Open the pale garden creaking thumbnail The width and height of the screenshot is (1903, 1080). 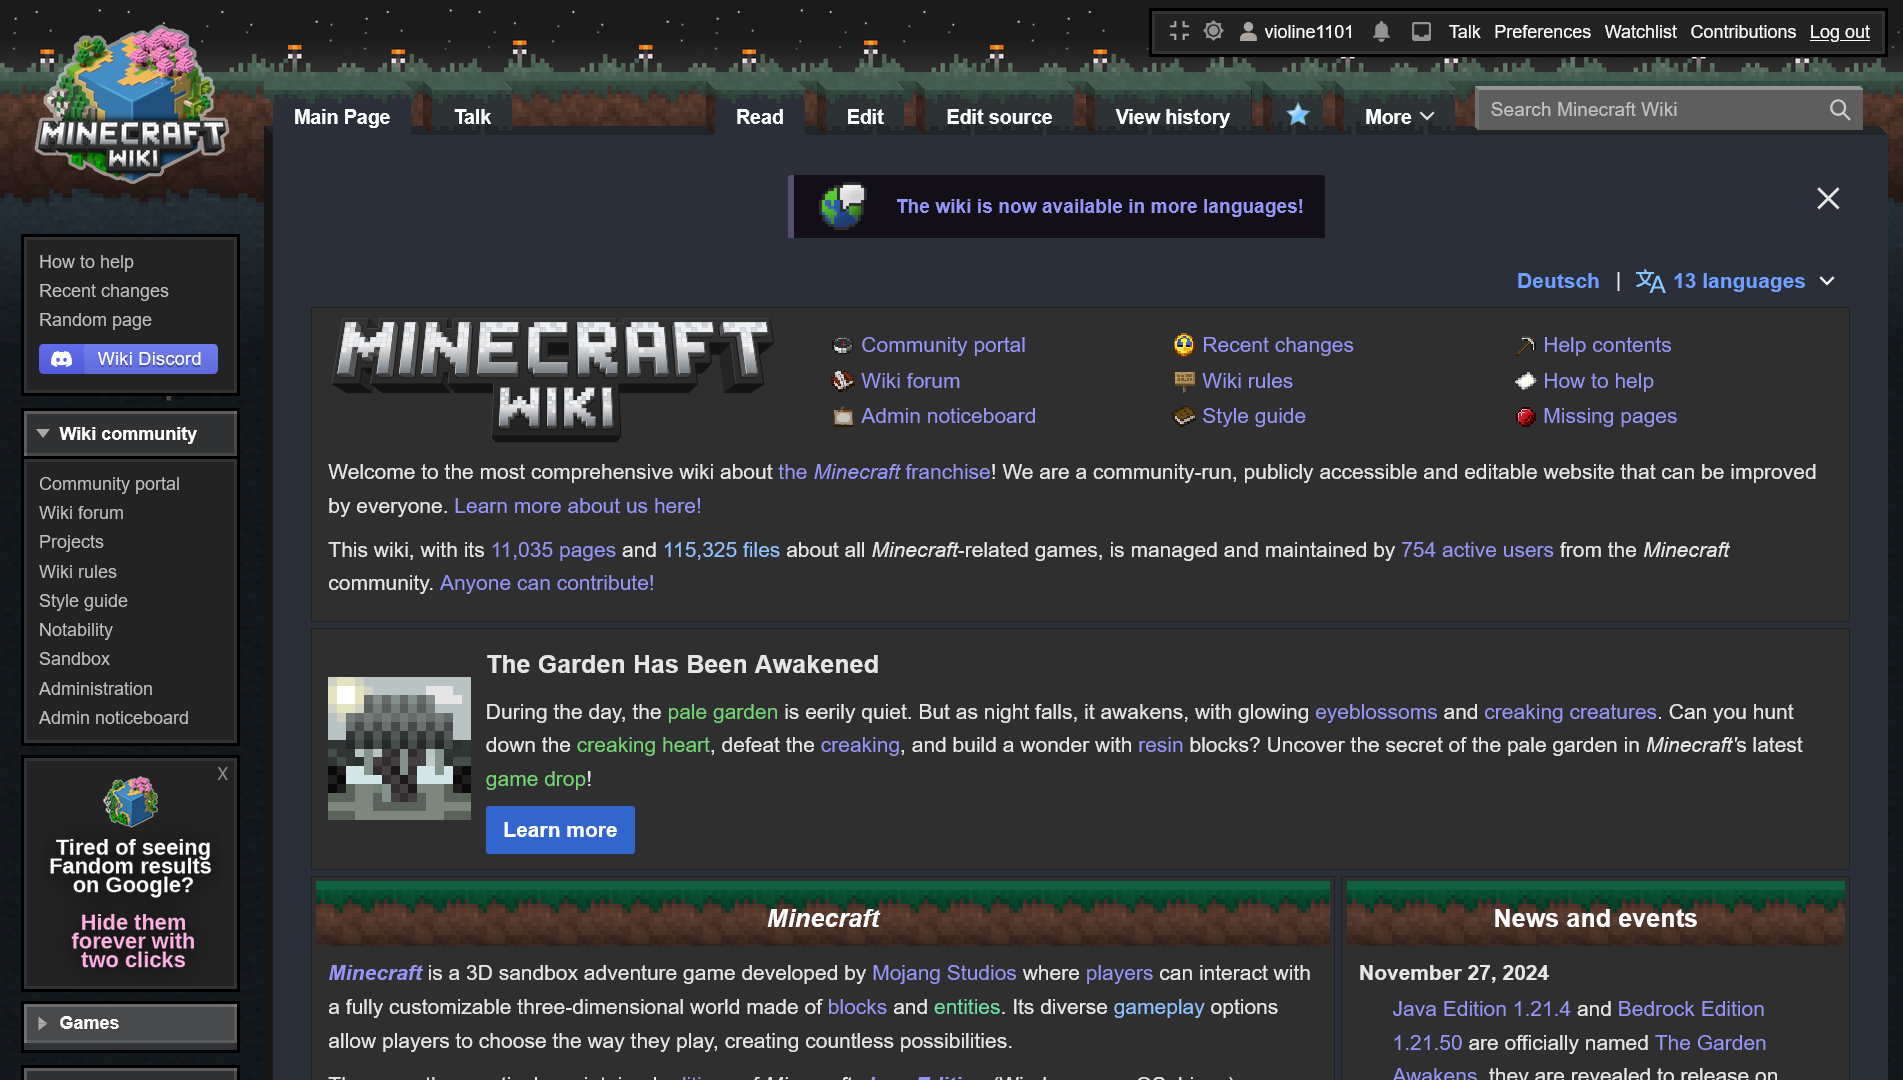(399, 748)
